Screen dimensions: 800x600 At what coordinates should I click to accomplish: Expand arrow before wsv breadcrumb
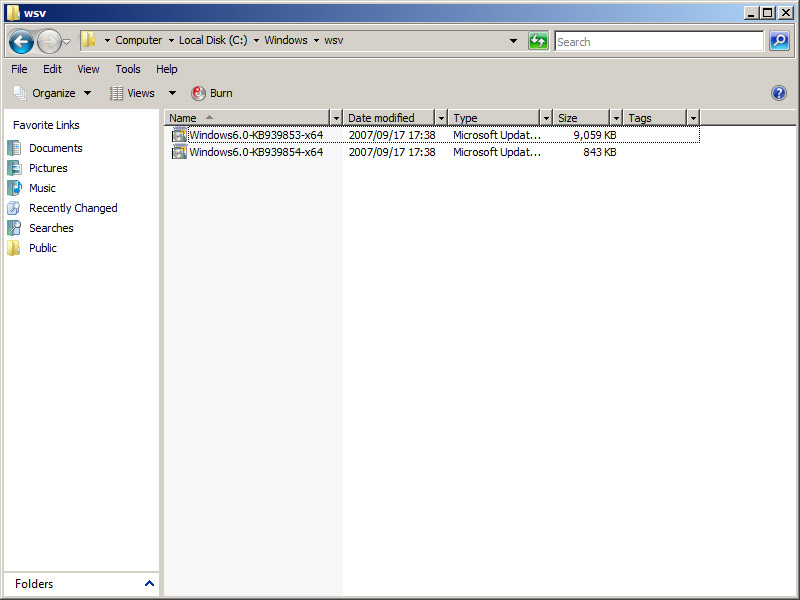pyautogui.click(x=316, y=40)
